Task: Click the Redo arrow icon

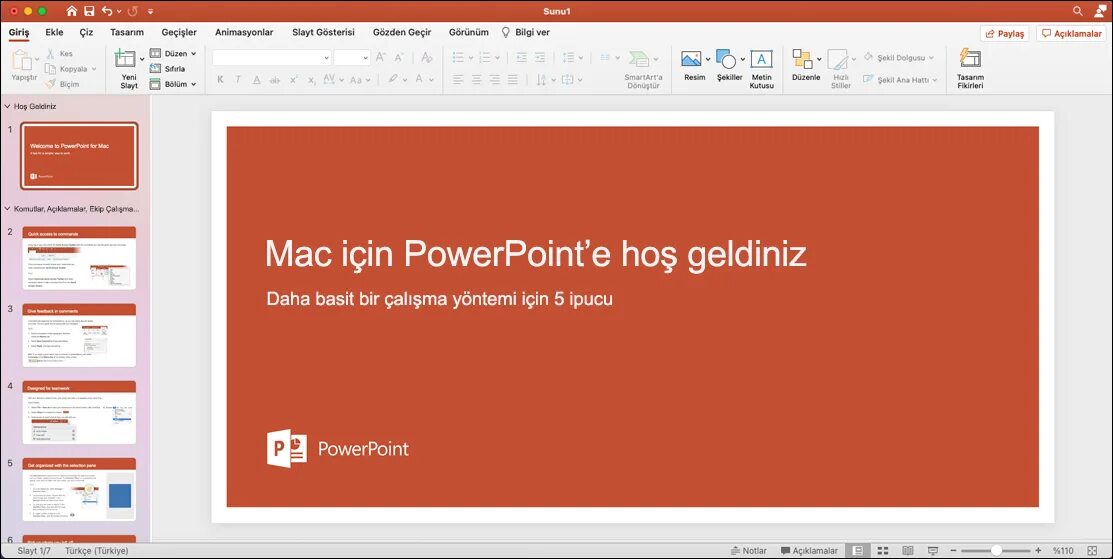Action: [x=133, y=11]
